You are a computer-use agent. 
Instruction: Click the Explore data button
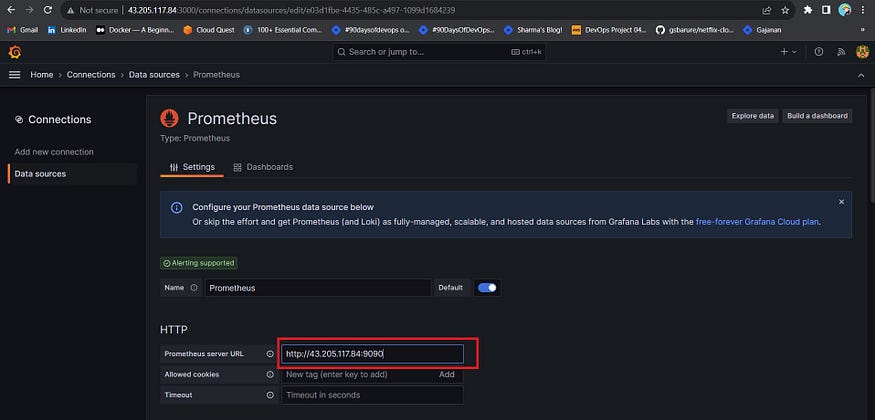pos(752,116)
